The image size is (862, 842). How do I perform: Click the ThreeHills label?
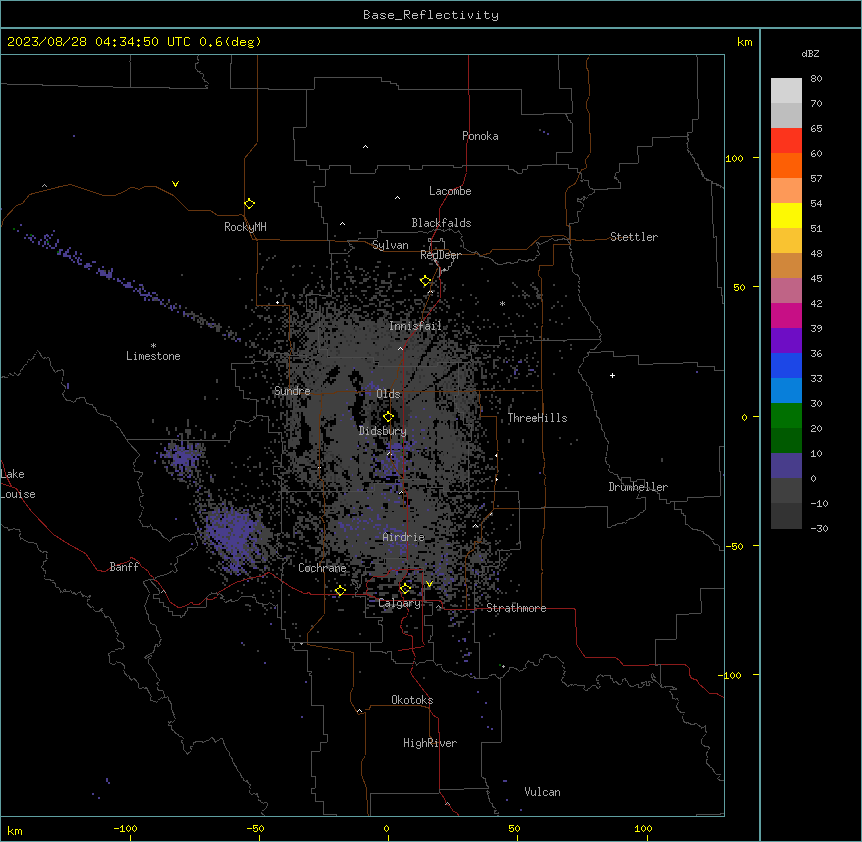[537, 418]
